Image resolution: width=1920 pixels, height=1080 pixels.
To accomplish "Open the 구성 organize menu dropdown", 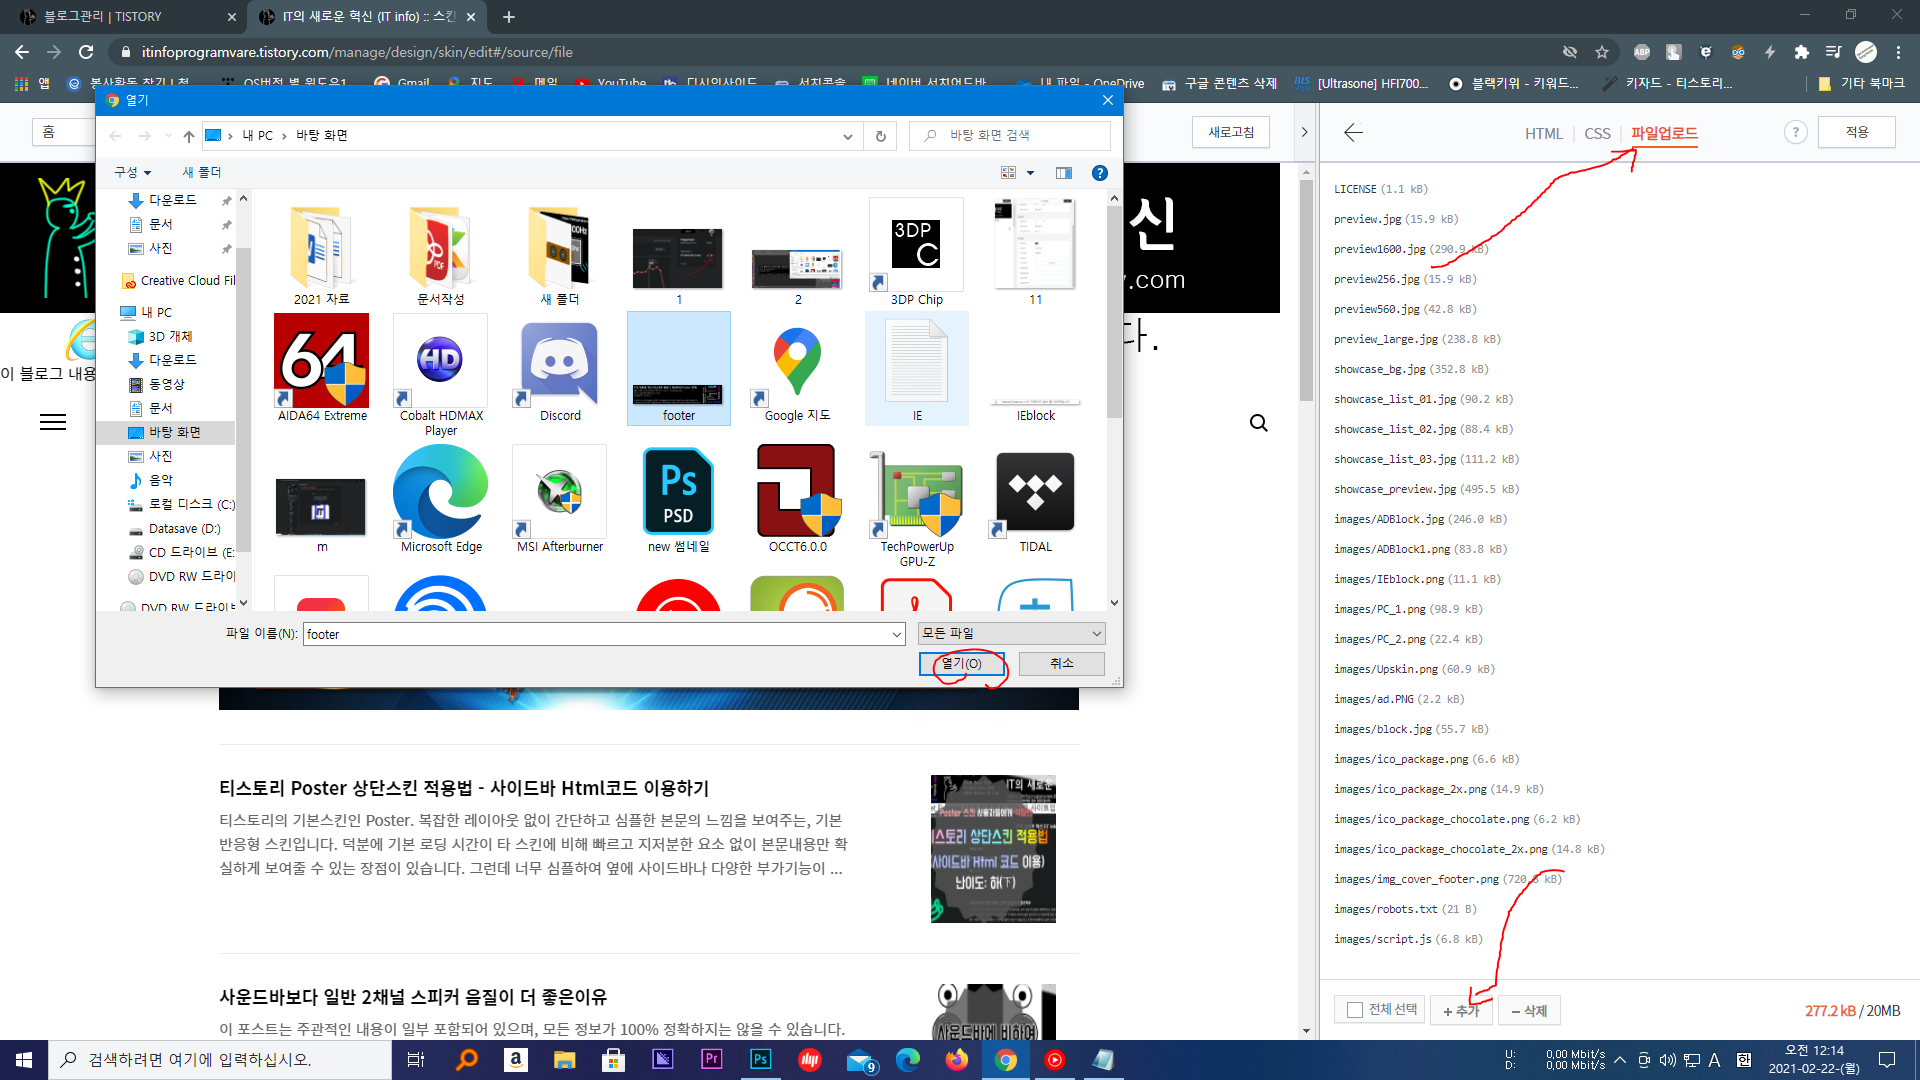I will (x=132, y=173).
